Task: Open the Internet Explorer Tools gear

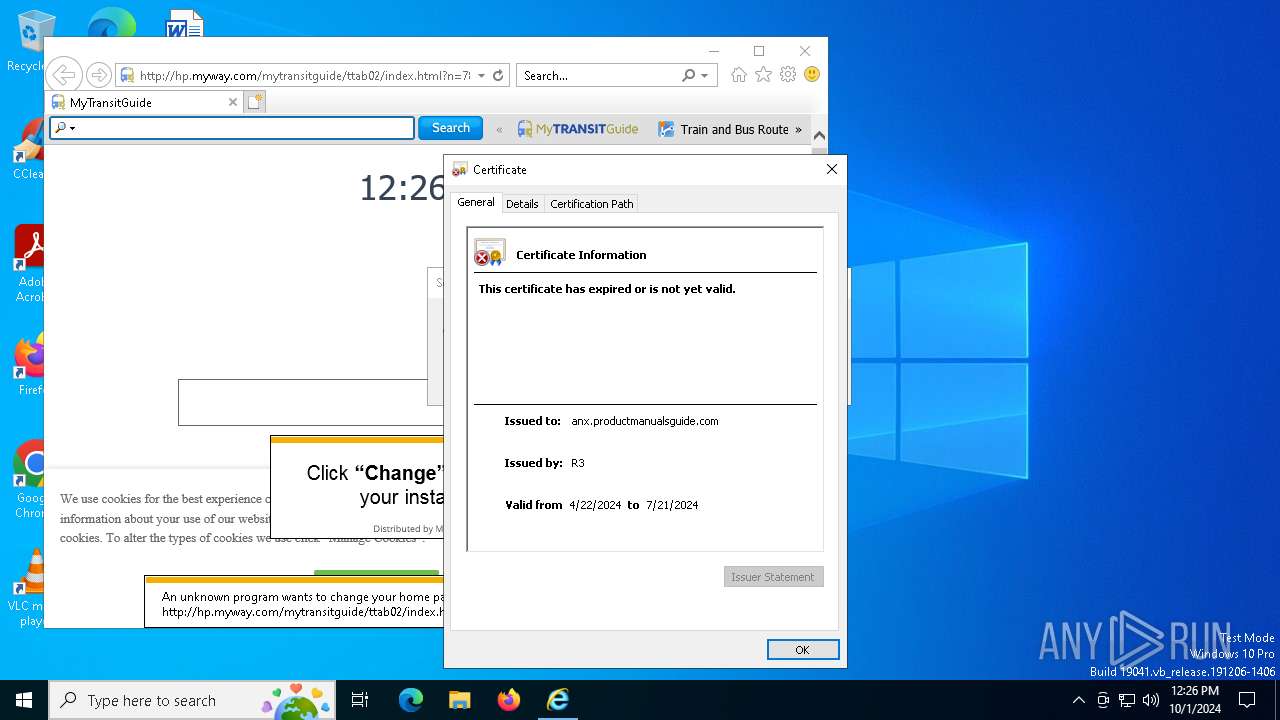Action: pyautogui.click(x=788, y=75)
